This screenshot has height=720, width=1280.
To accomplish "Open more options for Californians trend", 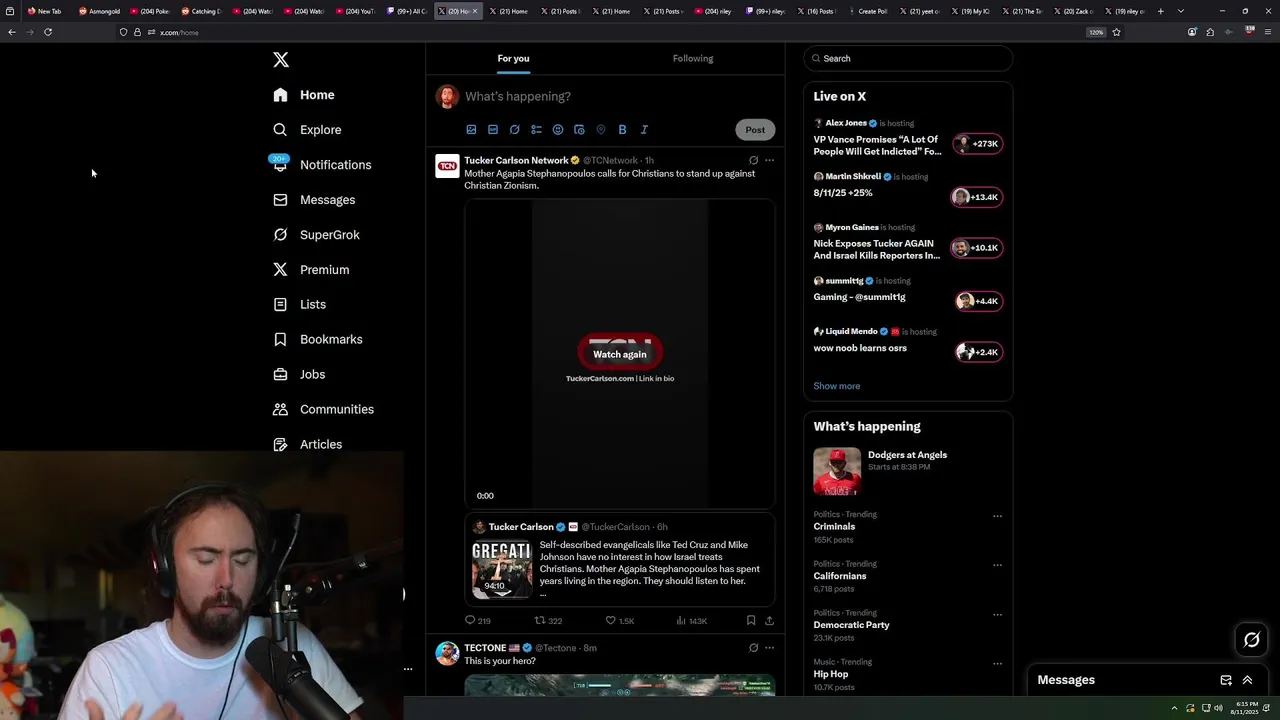I will 997,565.
